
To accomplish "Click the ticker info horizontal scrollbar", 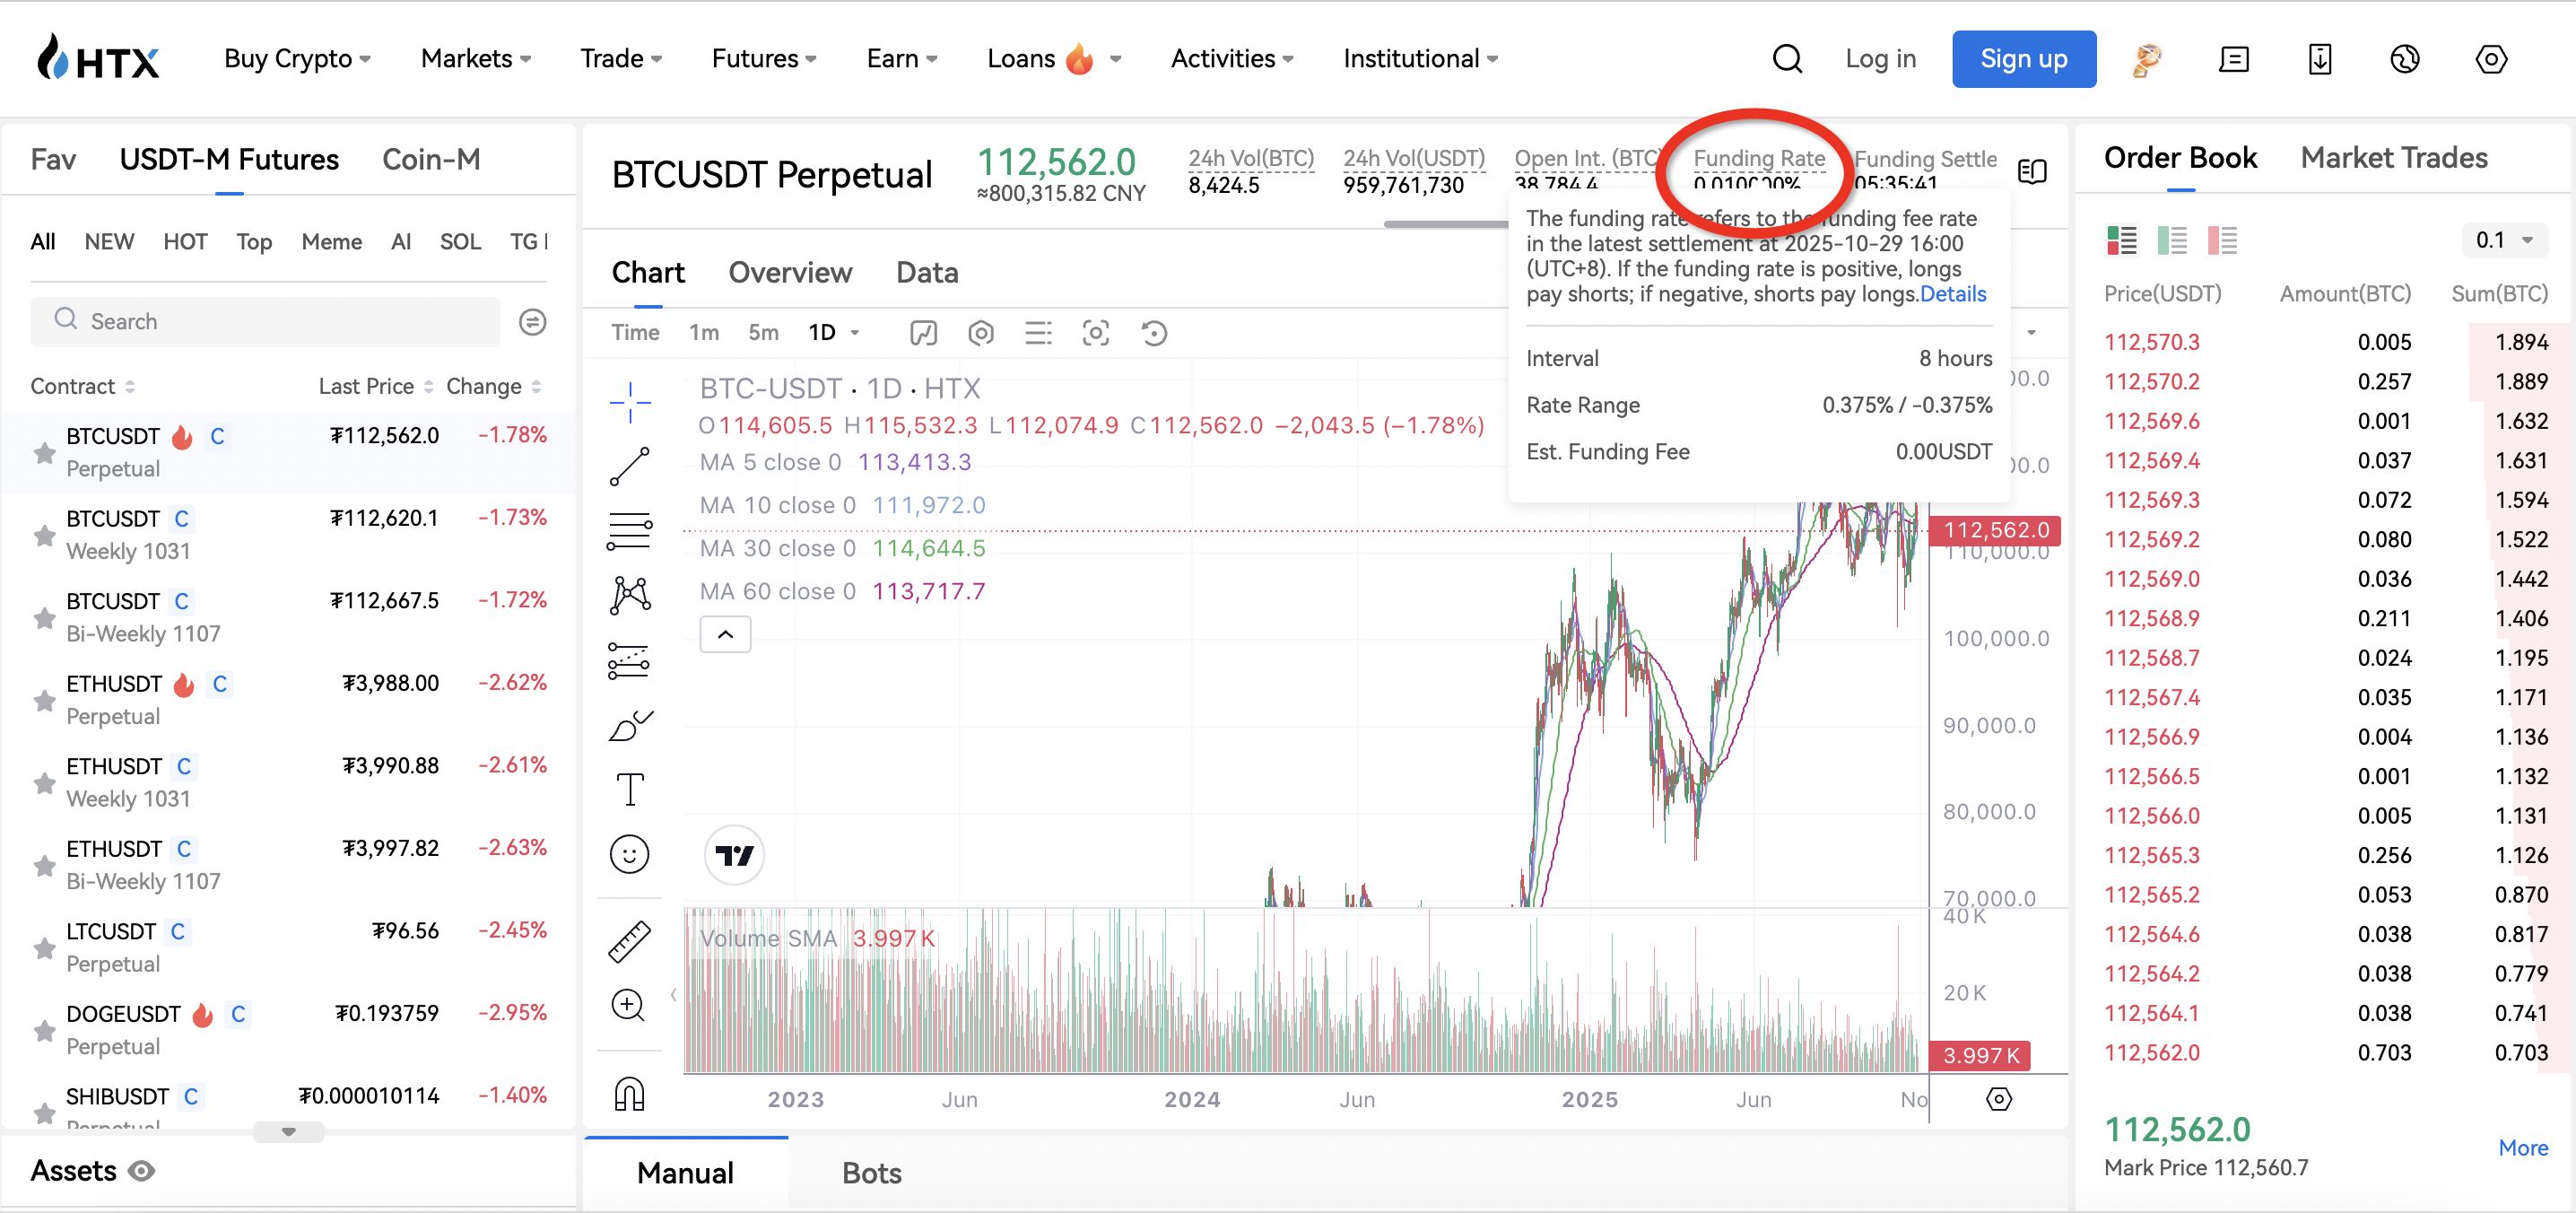I will (1445, 224).
